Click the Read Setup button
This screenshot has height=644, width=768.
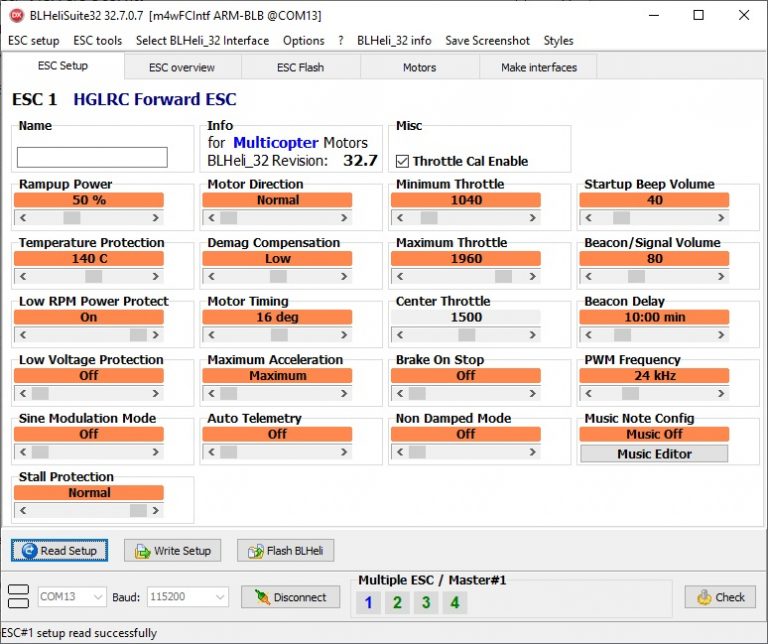pyautogui.click(x=59, y=550)
